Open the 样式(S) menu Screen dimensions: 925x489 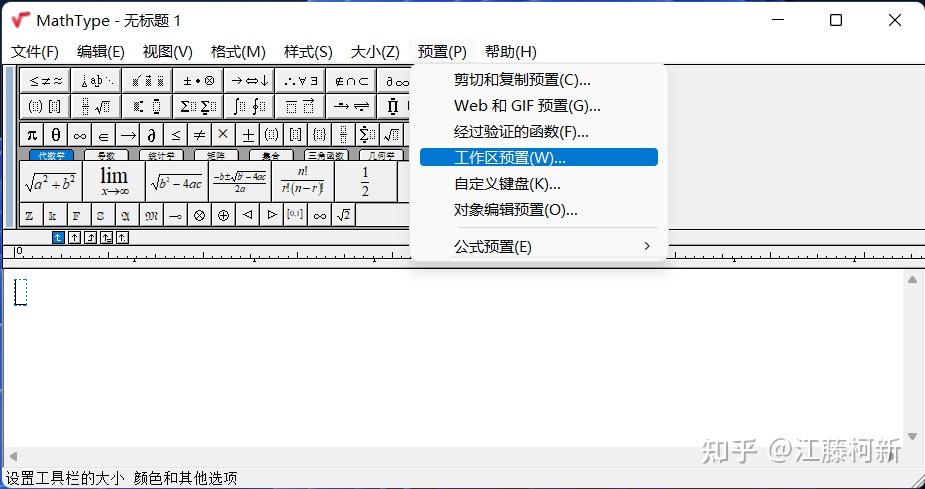[x=308, y=51]
